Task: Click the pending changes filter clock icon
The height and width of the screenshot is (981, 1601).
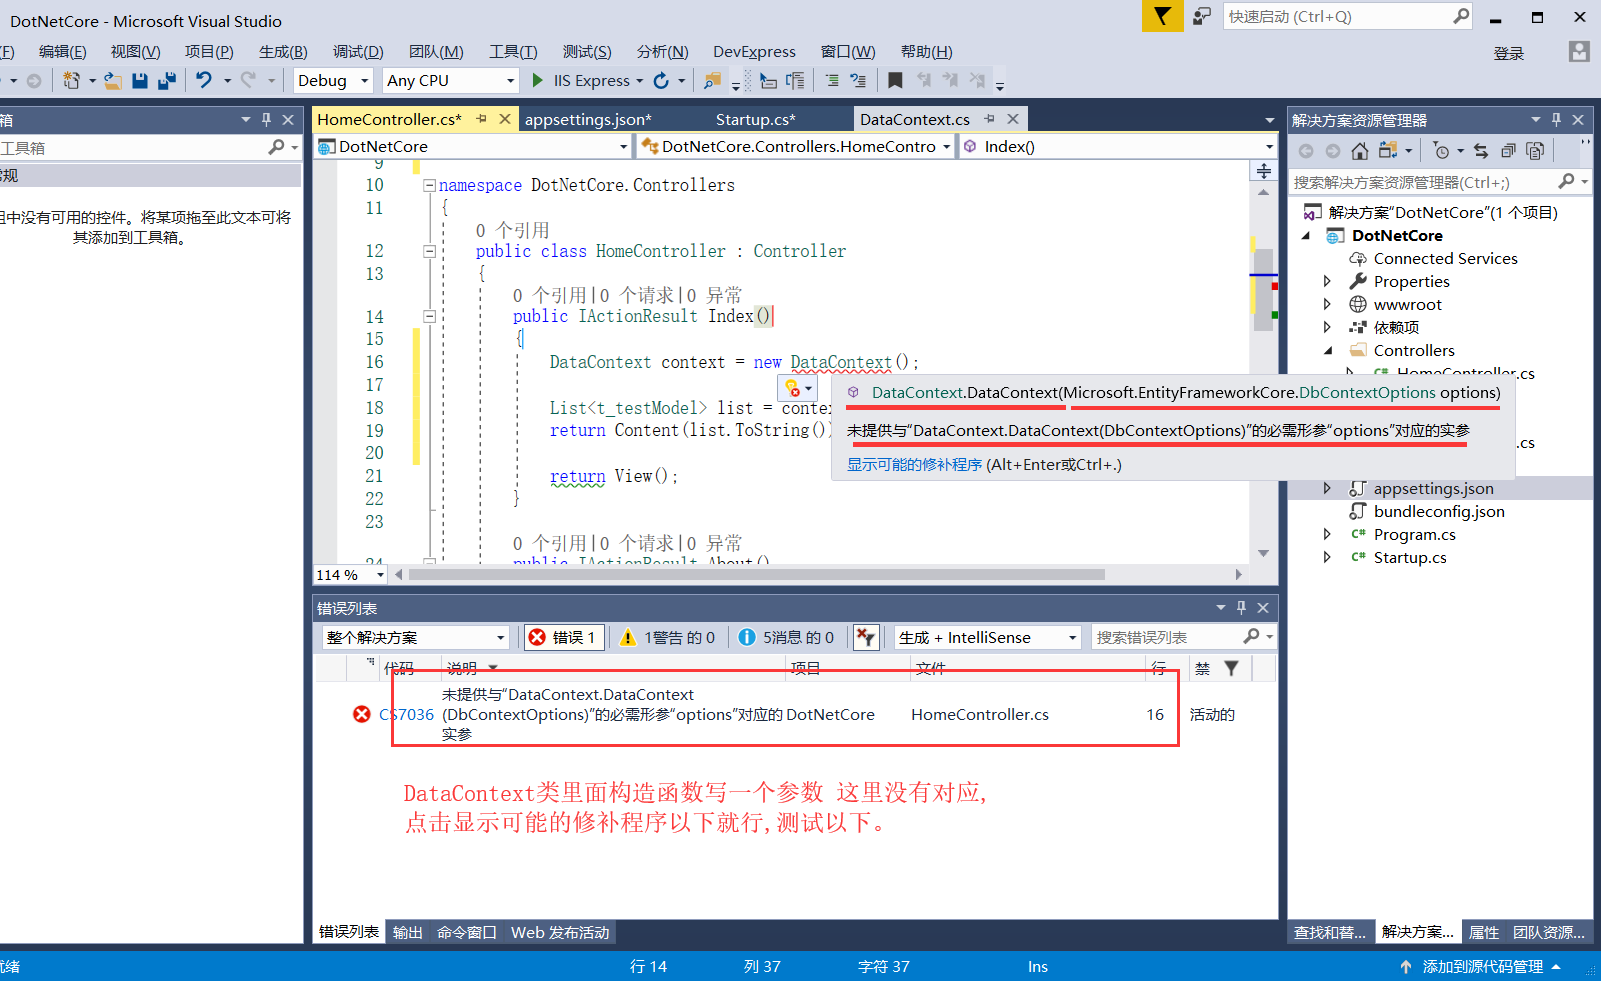Action: click(x=1441, y=151)
